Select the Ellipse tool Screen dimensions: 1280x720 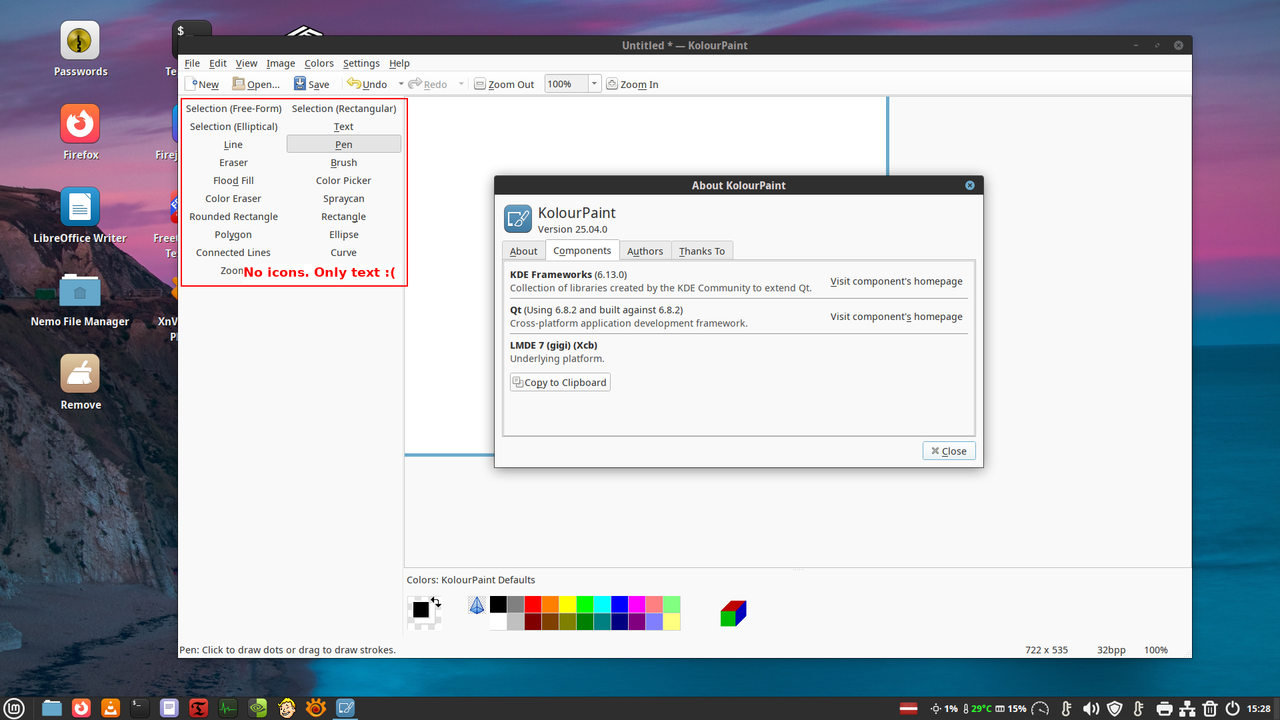tap(344, 234)
